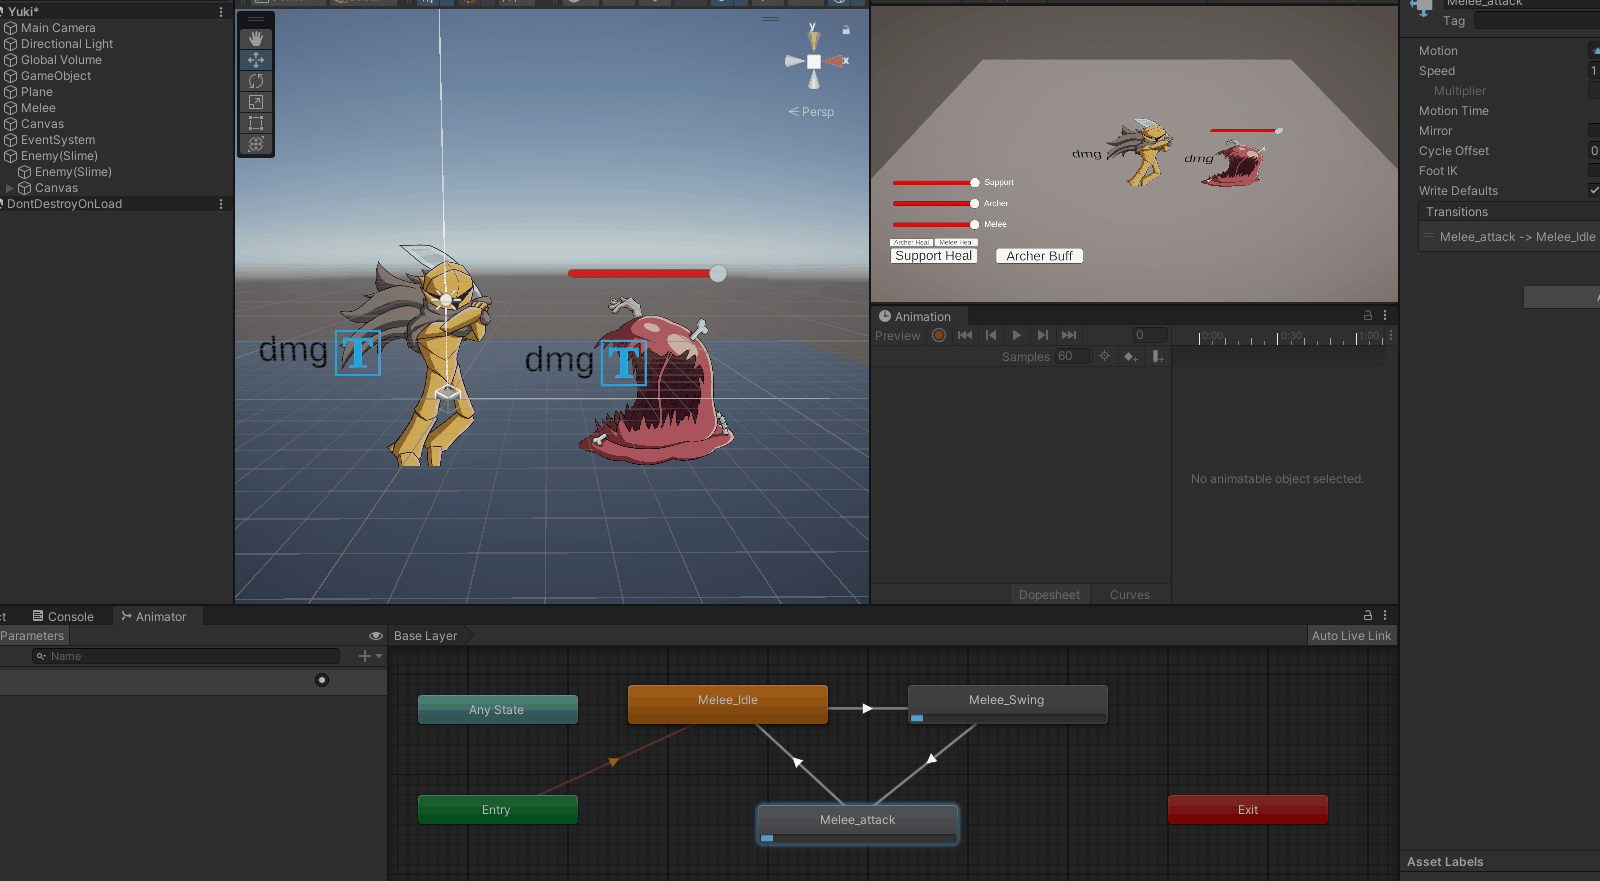This screenshot has height=881, width=1600.
Task: Click drag handle of Melee_attack -> Melee_Idle transition
Action: coord(1428,237)
